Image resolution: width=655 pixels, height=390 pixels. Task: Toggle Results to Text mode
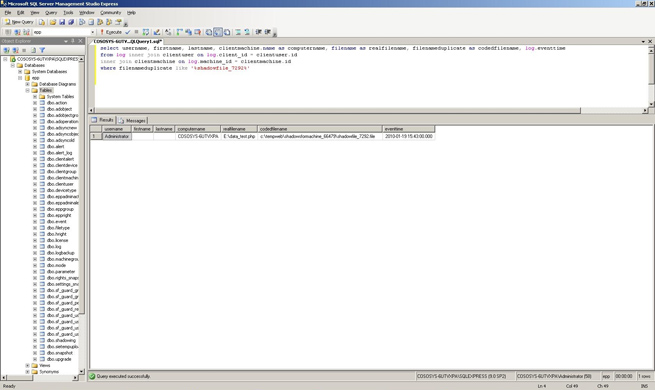click(x=208, y=32)
